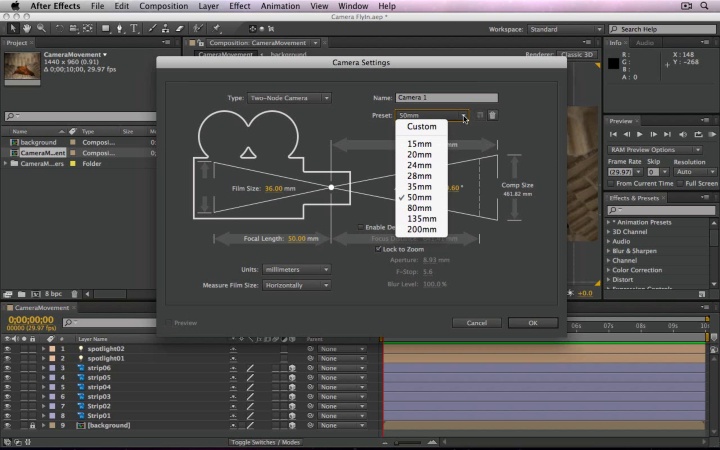Screen dimensions: 720x450
Task: Select the Clone Stamp tool
Action: click(165, 28)
